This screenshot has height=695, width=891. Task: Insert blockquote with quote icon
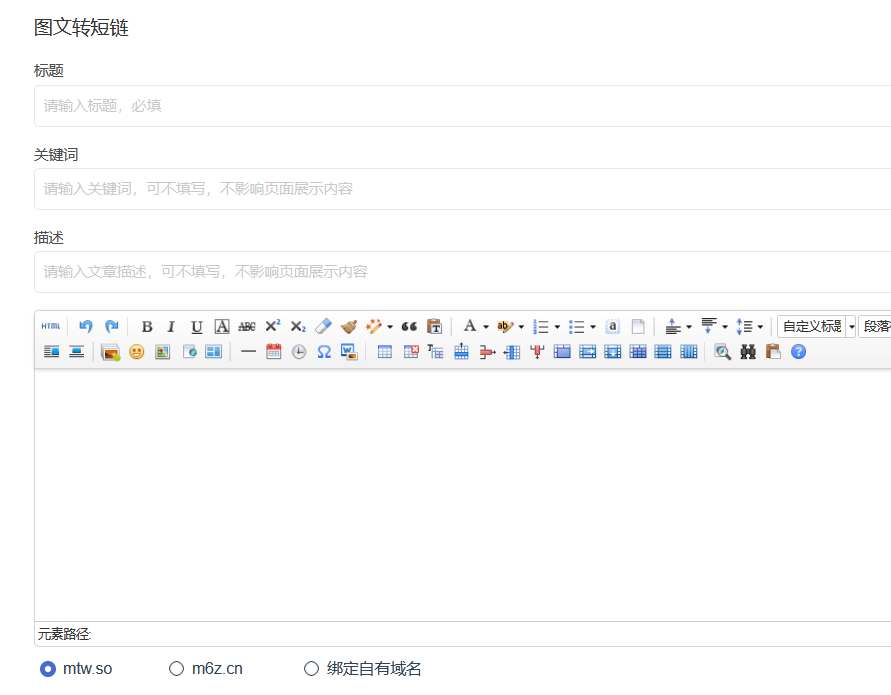pos(409,327)
